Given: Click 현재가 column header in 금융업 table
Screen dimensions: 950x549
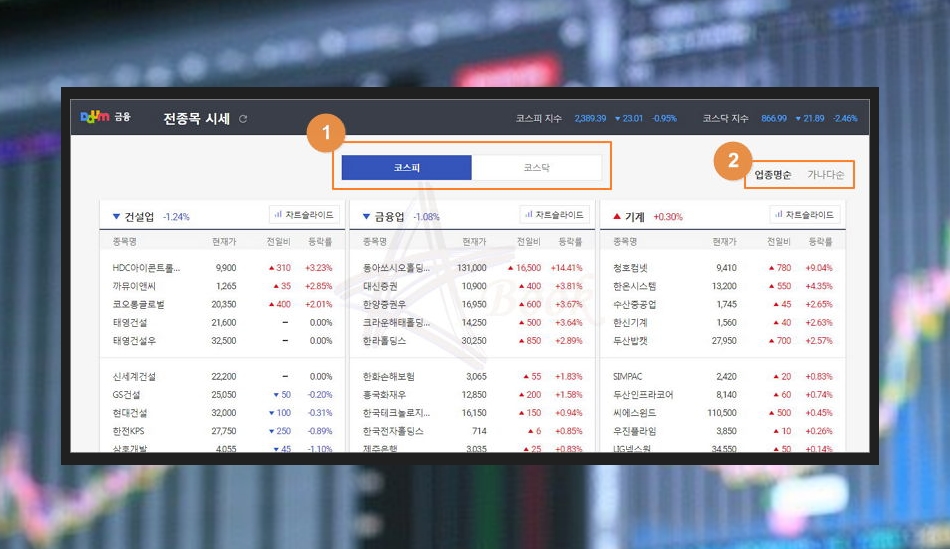Looking at the screenshot, I should [x=474, y=242].
